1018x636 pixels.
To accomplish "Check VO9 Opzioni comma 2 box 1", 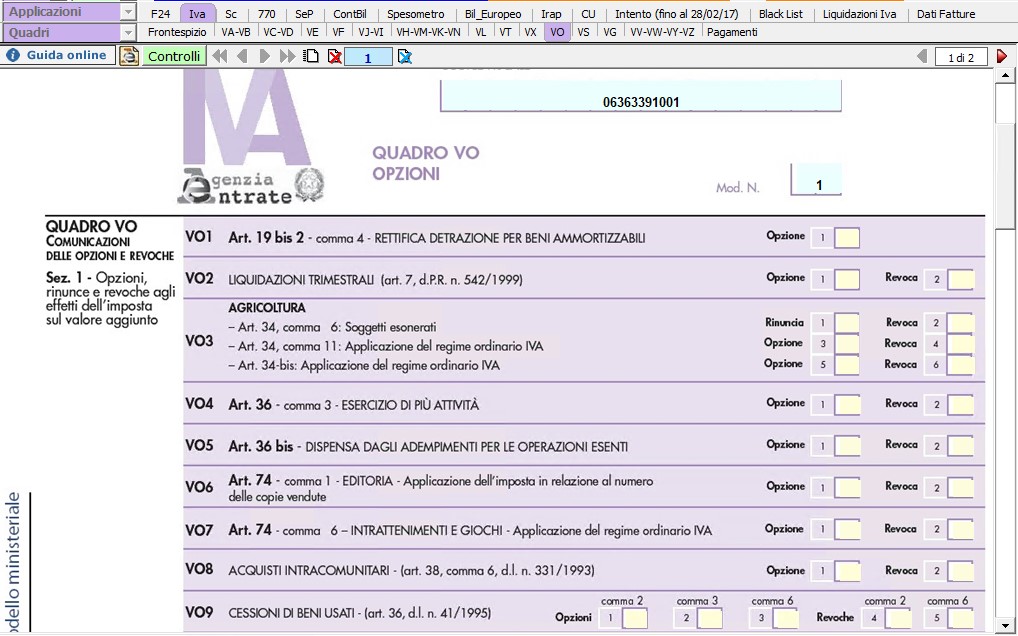I will [634, 618].
